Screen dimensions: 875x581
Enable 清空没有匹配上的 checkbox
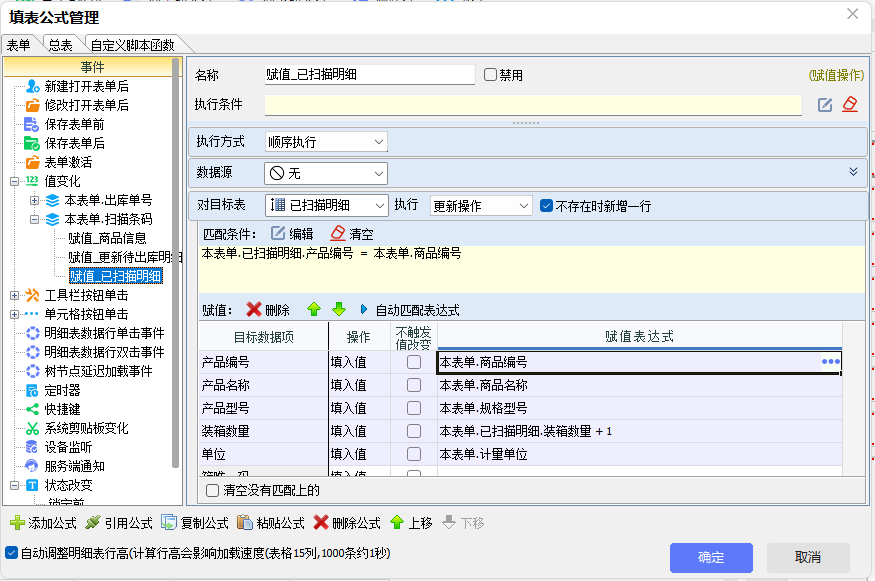(x=213, y=491)
